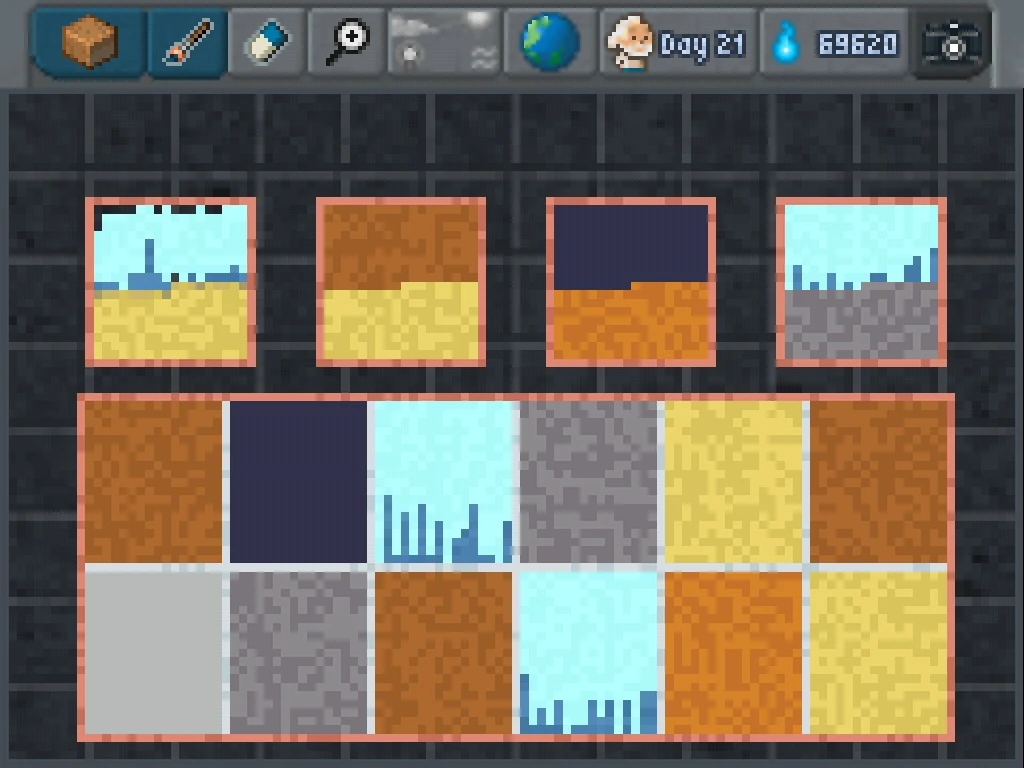This screenshot has width=1024, height=768.
Task: Pick the bright orange clay swatch
Action: [x=733, y=653]
